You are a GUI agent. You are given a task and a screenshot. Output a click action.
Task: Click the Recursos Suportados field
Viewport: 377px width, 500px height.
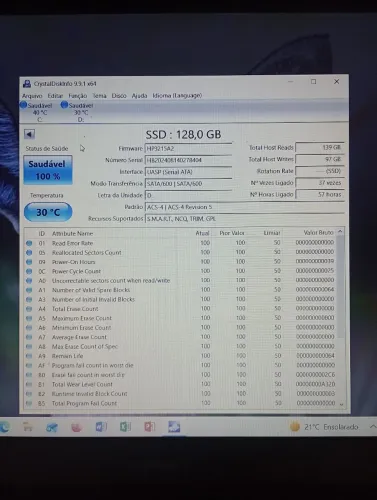[245, 219]
